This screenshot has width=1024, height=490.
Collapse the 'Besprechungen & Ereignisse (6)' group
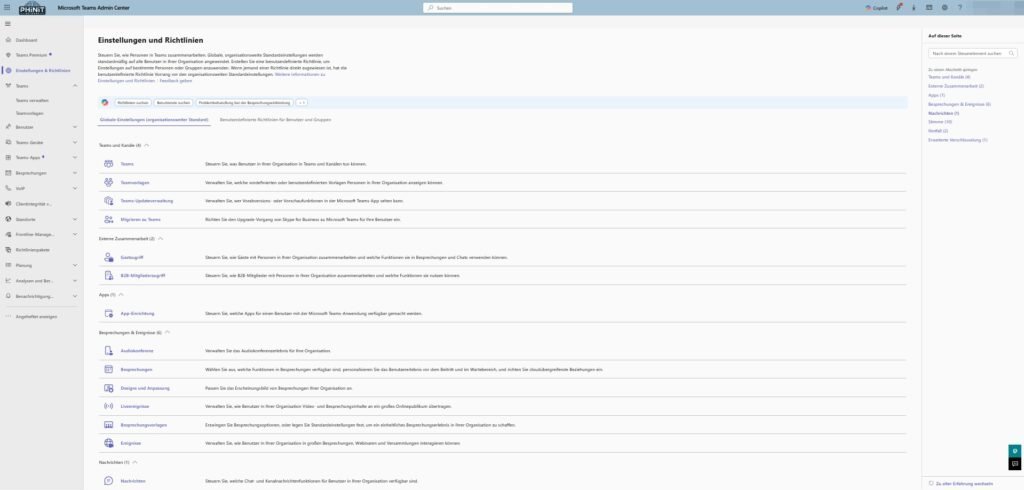pos(168,332)
